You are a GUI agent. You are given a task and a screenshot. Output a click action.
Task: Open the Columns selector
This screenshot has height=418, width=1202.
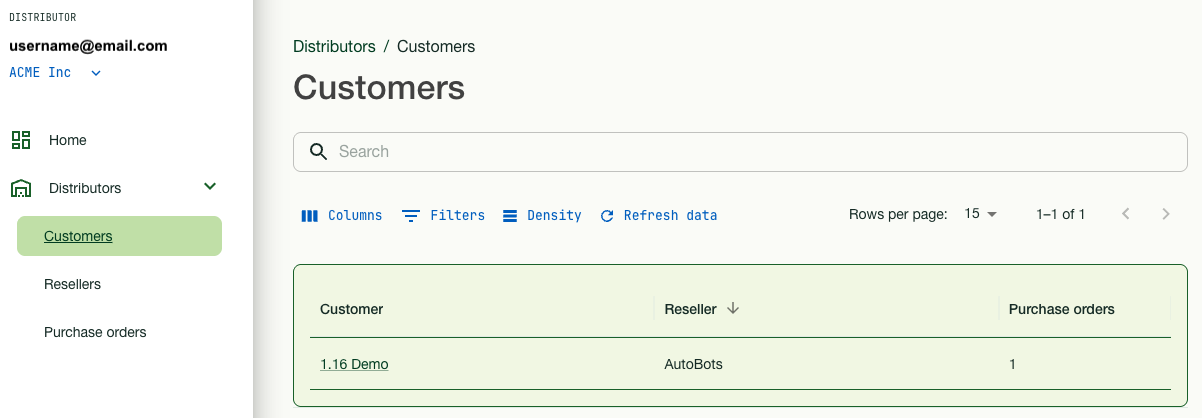point(342,215)
